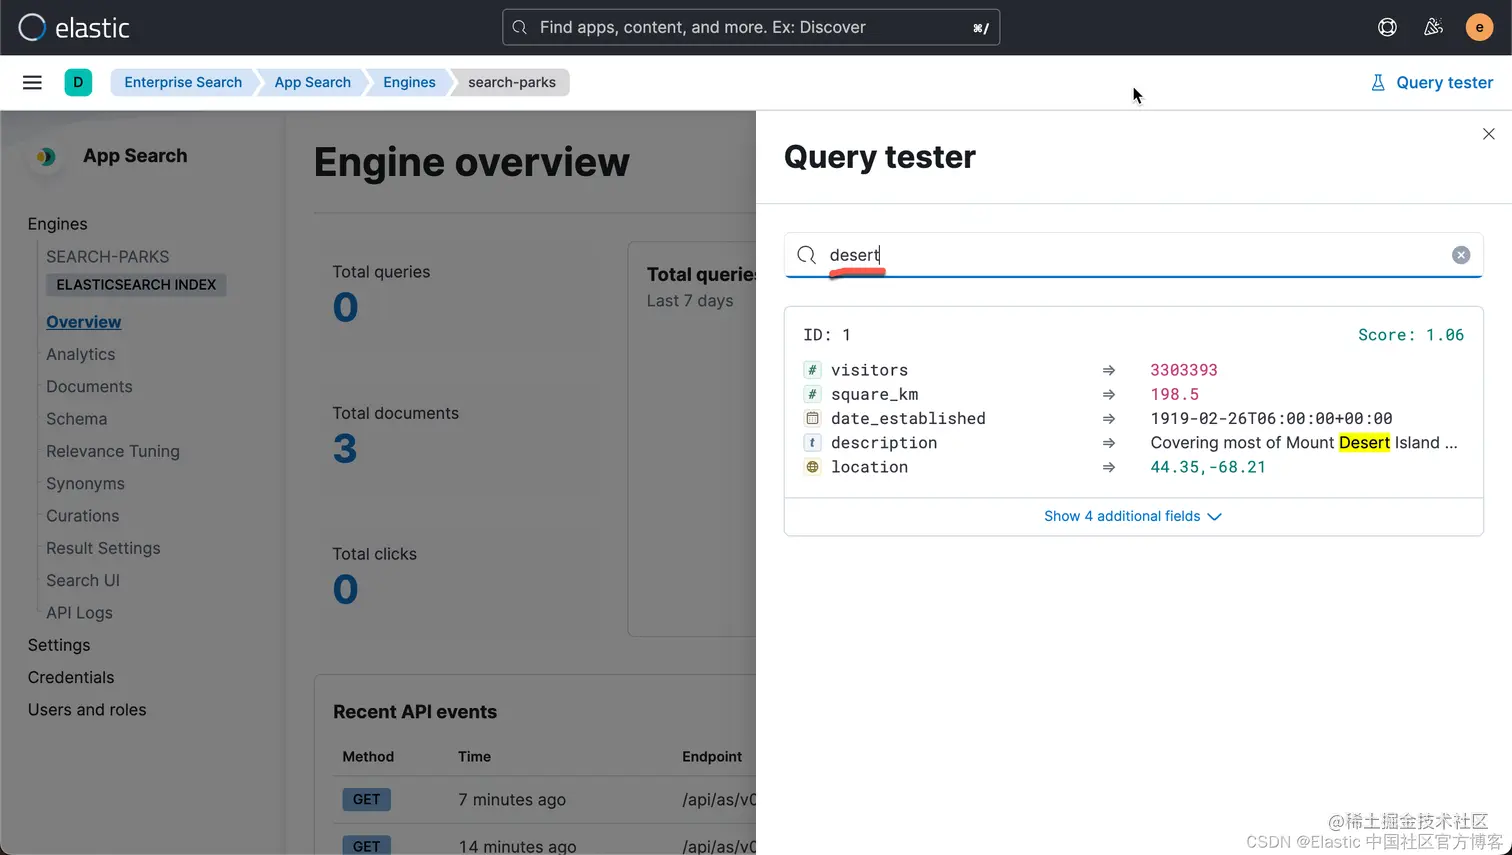
Task: Clear the desert search query
Action: (x=1461, y=255)
